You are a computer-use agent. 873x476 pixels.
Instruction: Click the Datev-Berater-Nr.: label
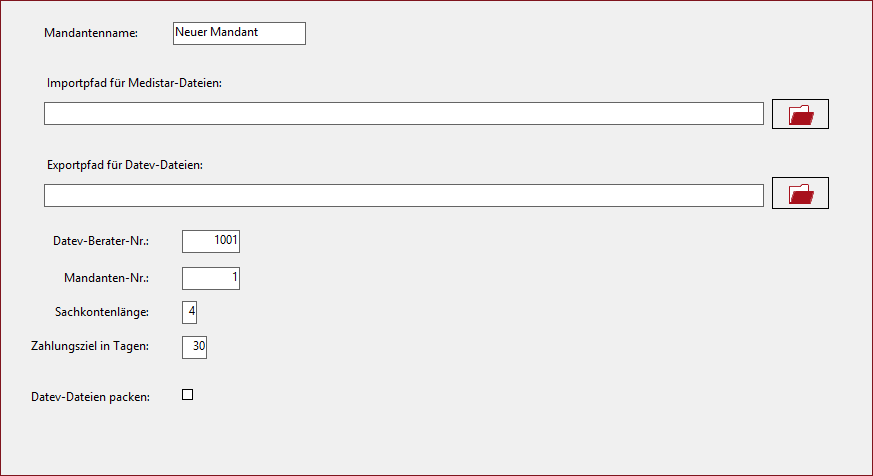(101, 241)
